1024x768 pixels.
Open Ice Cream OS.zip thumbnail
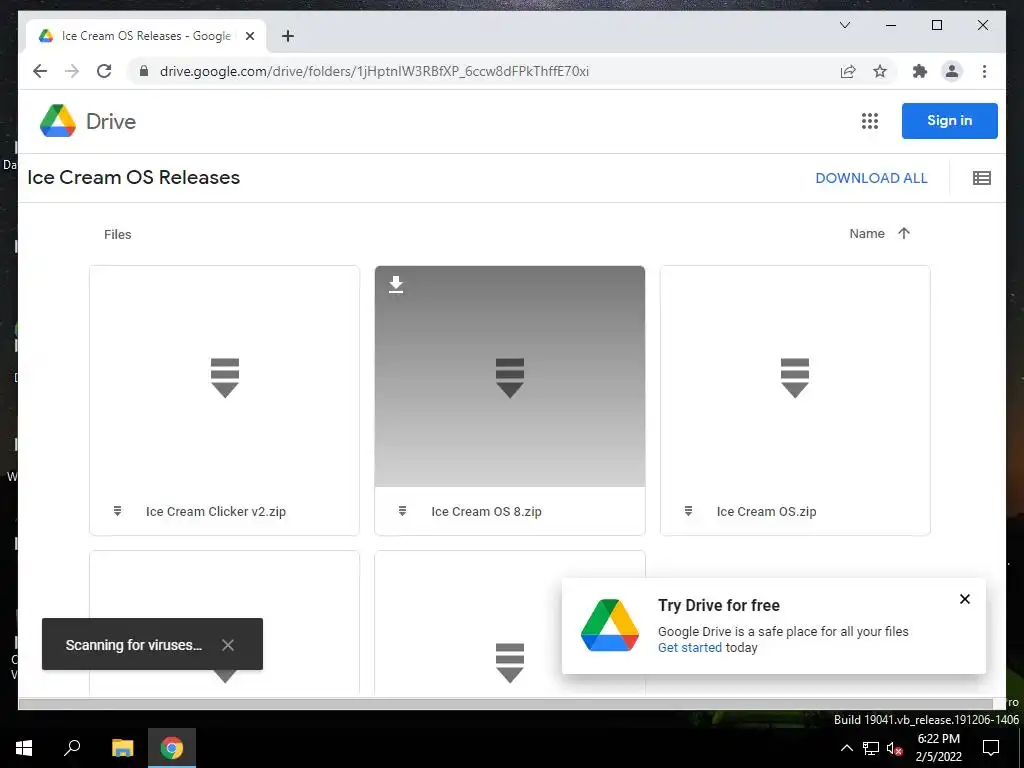click(x=795, y=376)
